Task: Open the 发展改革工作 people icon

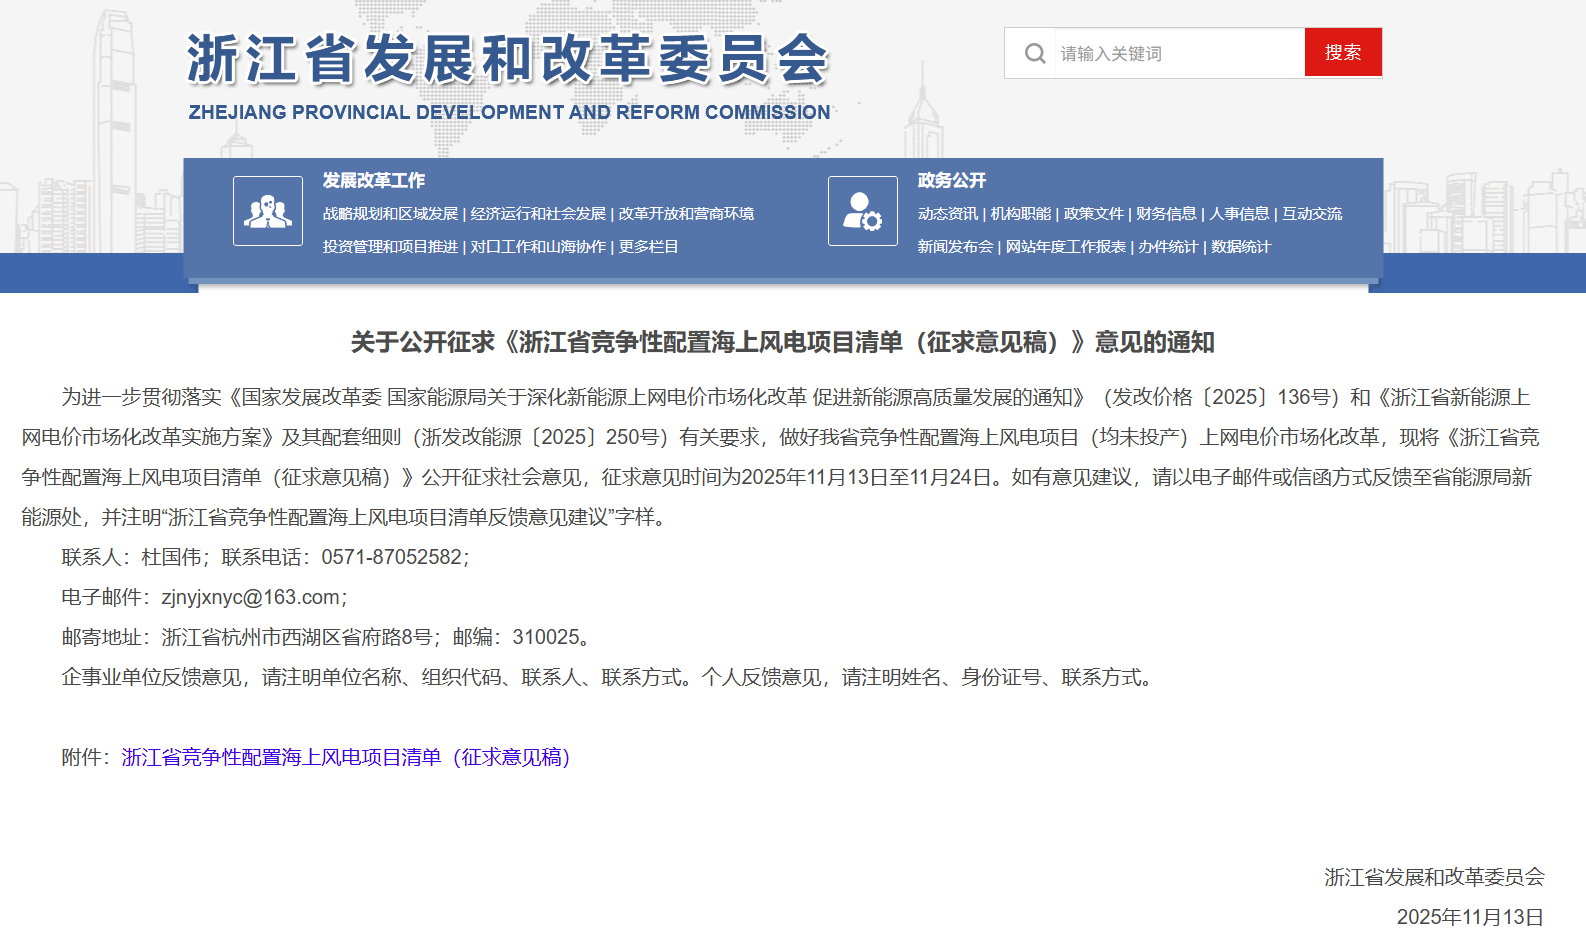Action: (x=268, y=211)
